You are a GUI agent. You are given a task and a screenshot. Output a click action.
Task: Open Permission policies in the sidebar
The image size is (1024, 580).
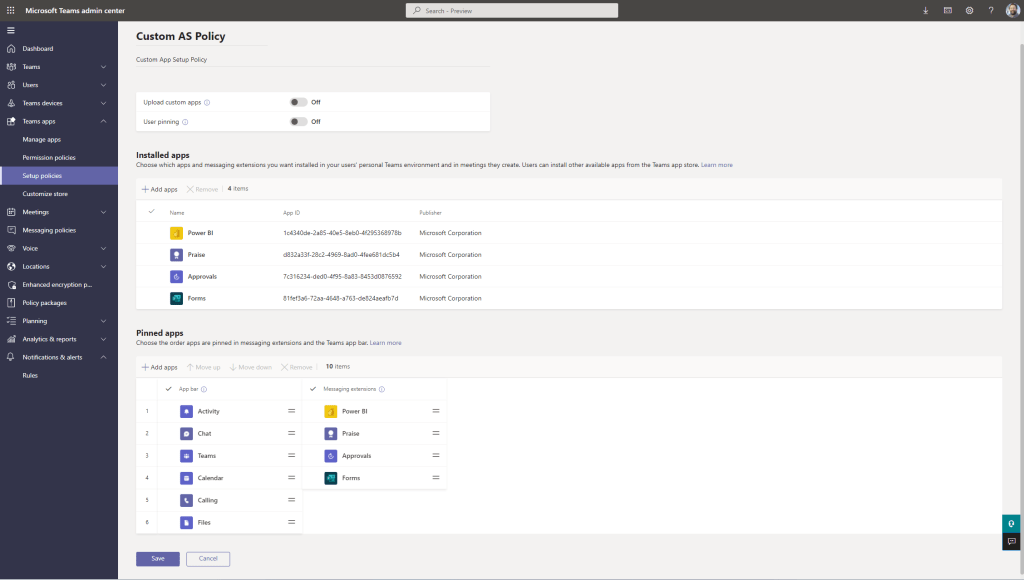pos(49,158)
